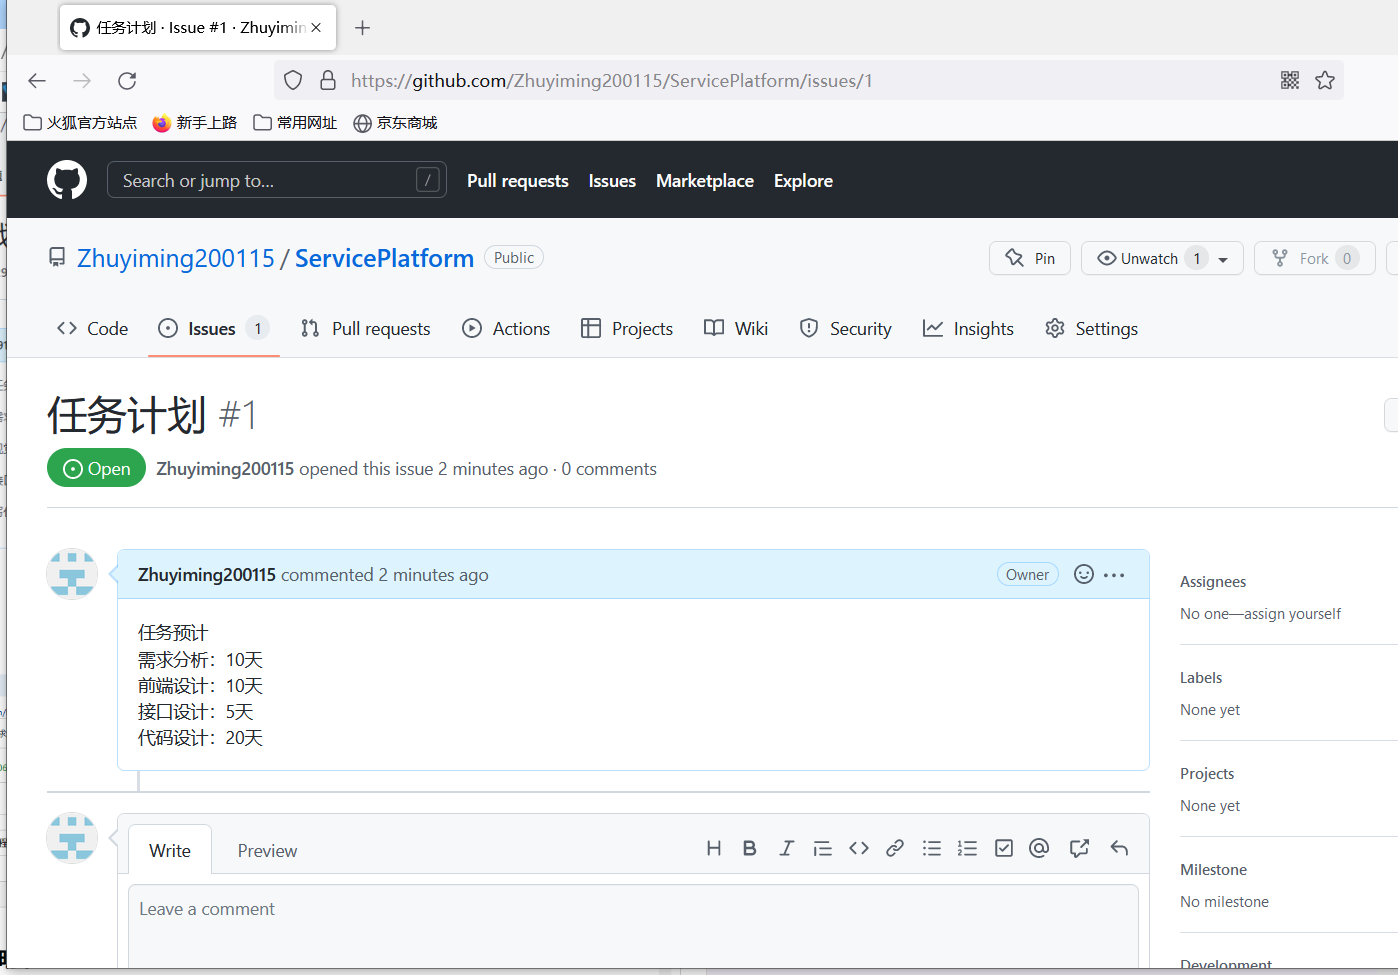Open the Assignees sidebar section

(x=1213, y=581)
